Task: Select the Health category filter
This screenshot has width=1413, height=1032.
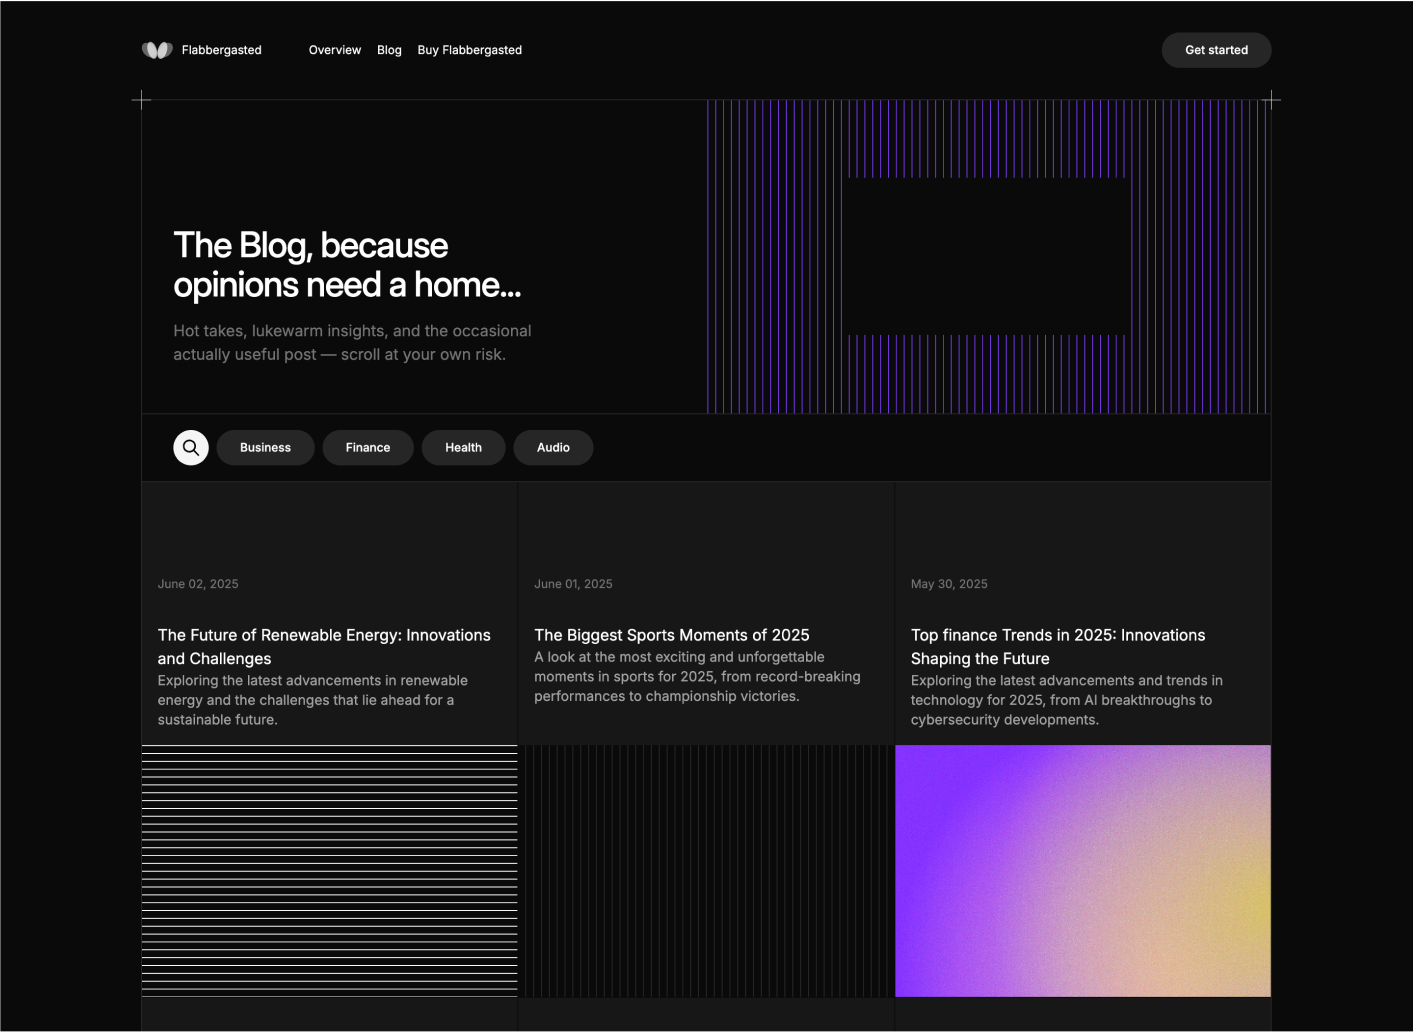Action: (x=463, y=448)
